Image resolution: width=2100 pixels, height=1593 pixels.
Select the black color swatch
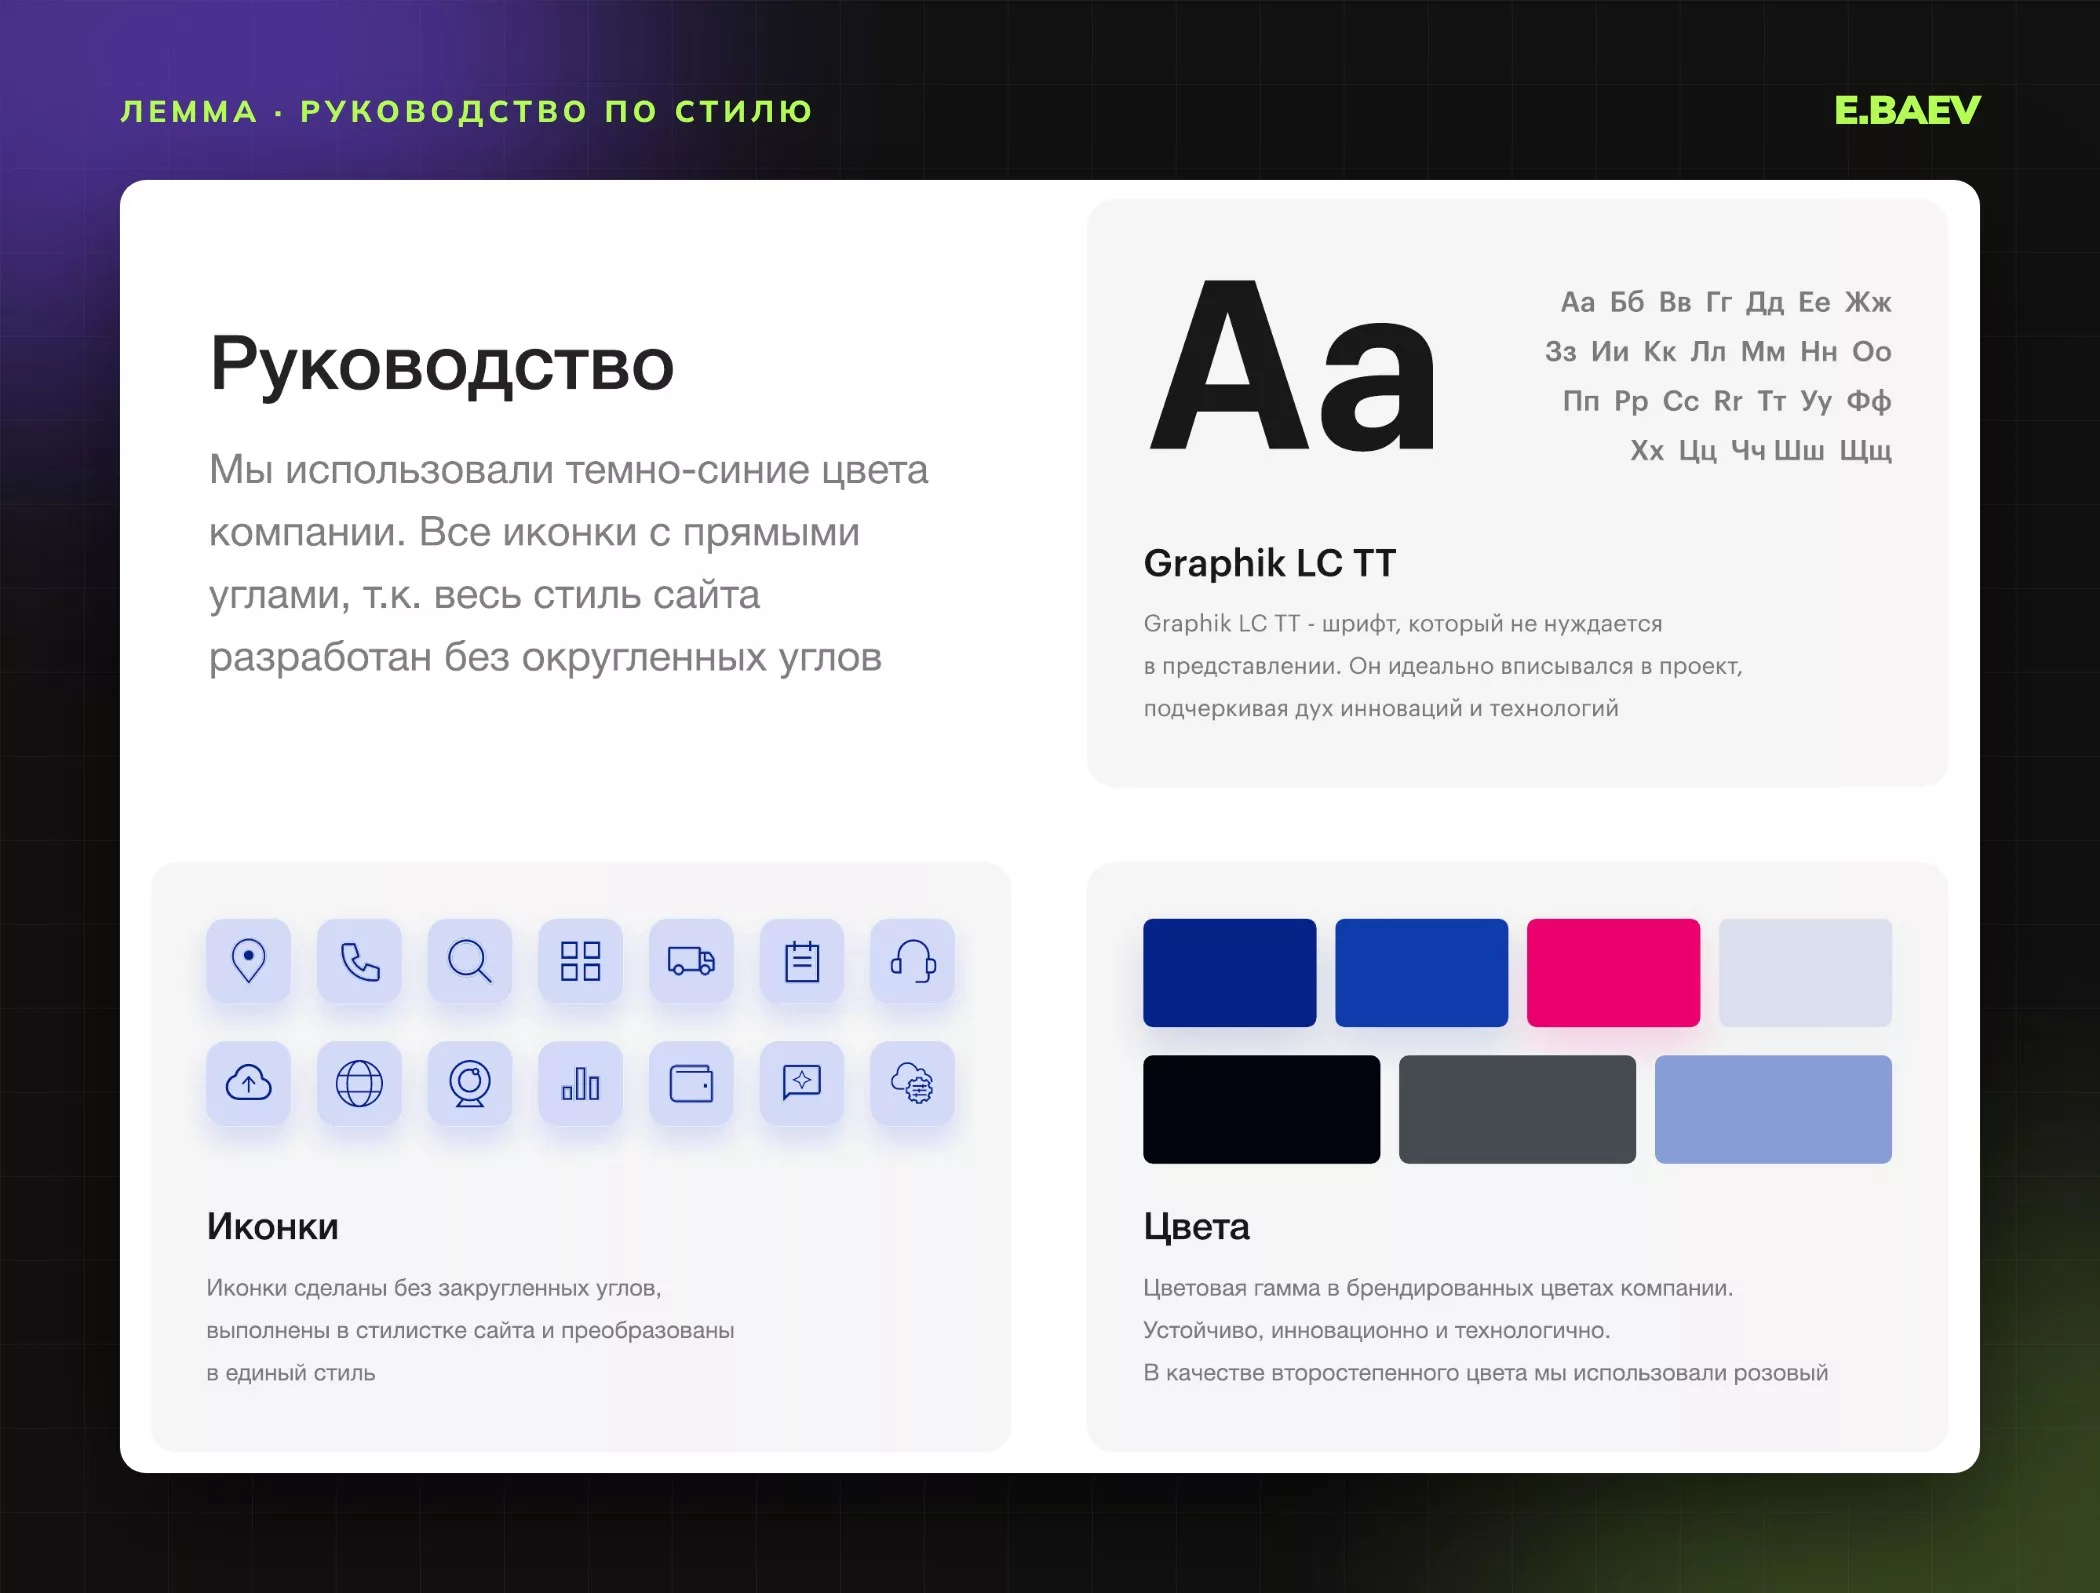(1261, 1109)
